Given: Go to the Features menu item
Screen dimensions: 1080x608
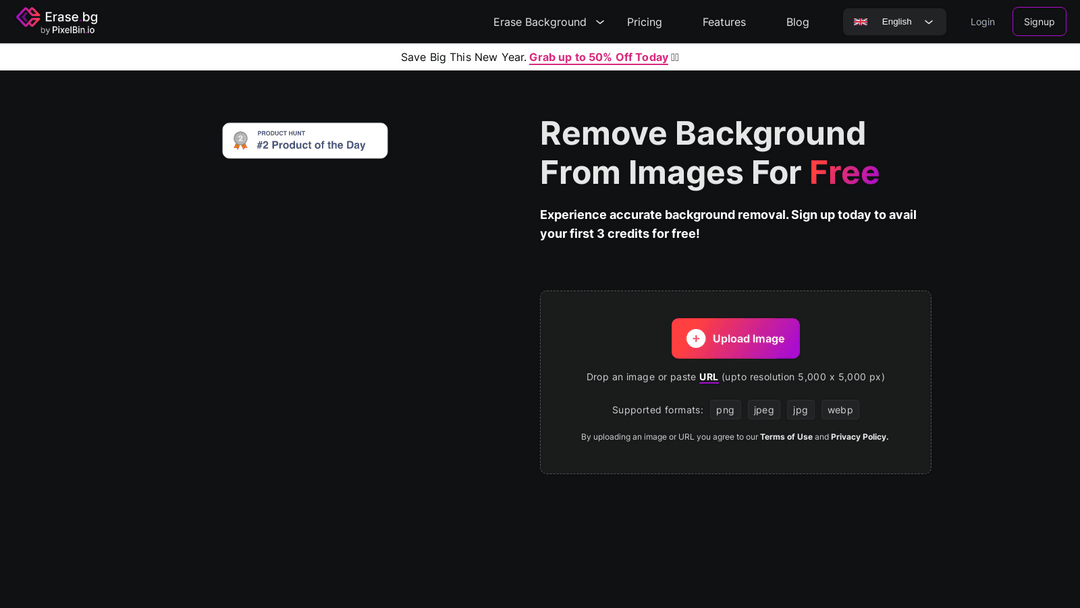Looking at the screenshot, I should (x=724, y=22).
